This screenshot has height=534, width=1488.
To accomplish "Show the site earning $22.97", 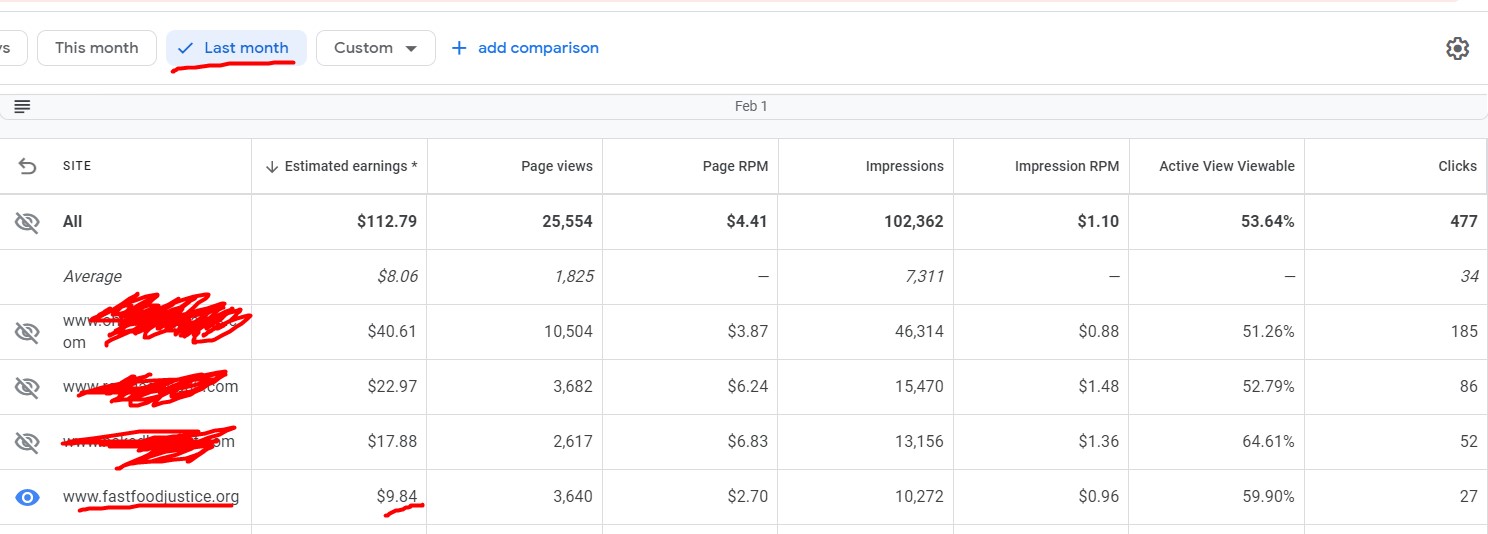I will (27, 387).
